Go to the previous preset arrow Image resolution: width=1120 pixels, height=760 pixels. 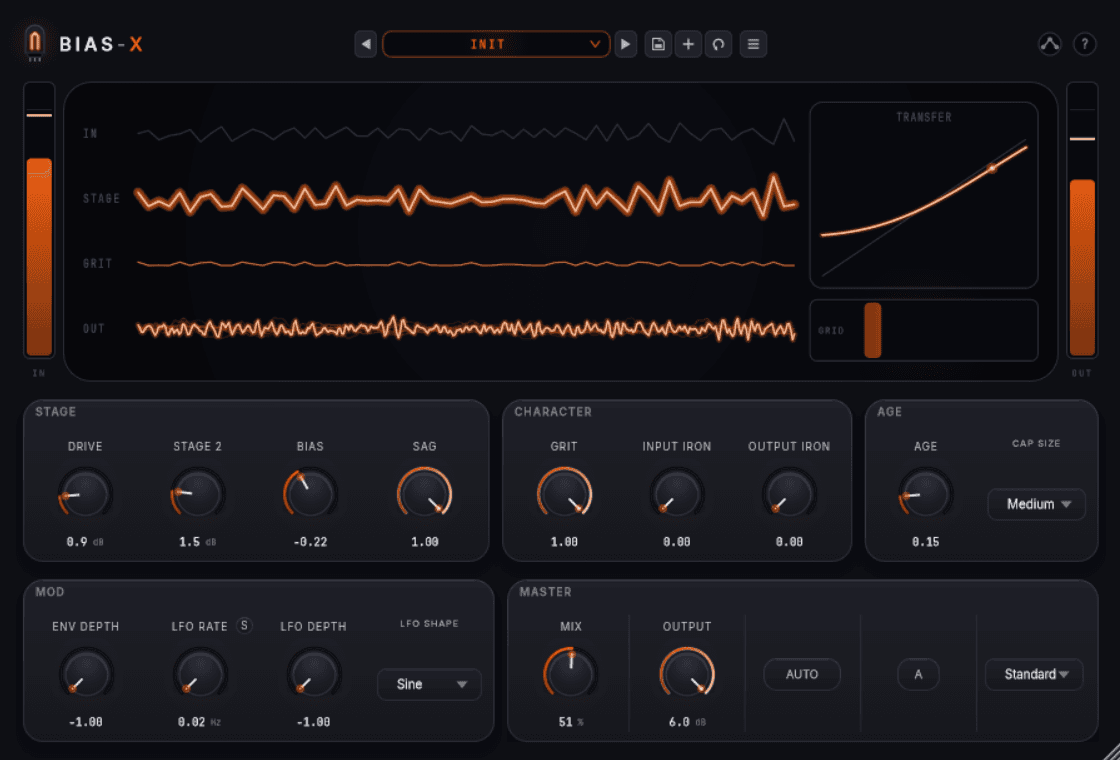(x=366, y=44)
